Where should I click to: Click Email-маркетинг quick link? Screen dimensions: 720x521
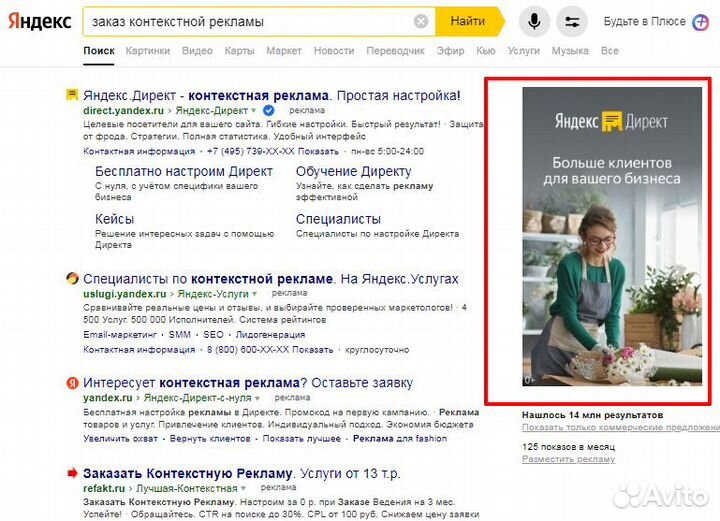click(x=120, y=335)
